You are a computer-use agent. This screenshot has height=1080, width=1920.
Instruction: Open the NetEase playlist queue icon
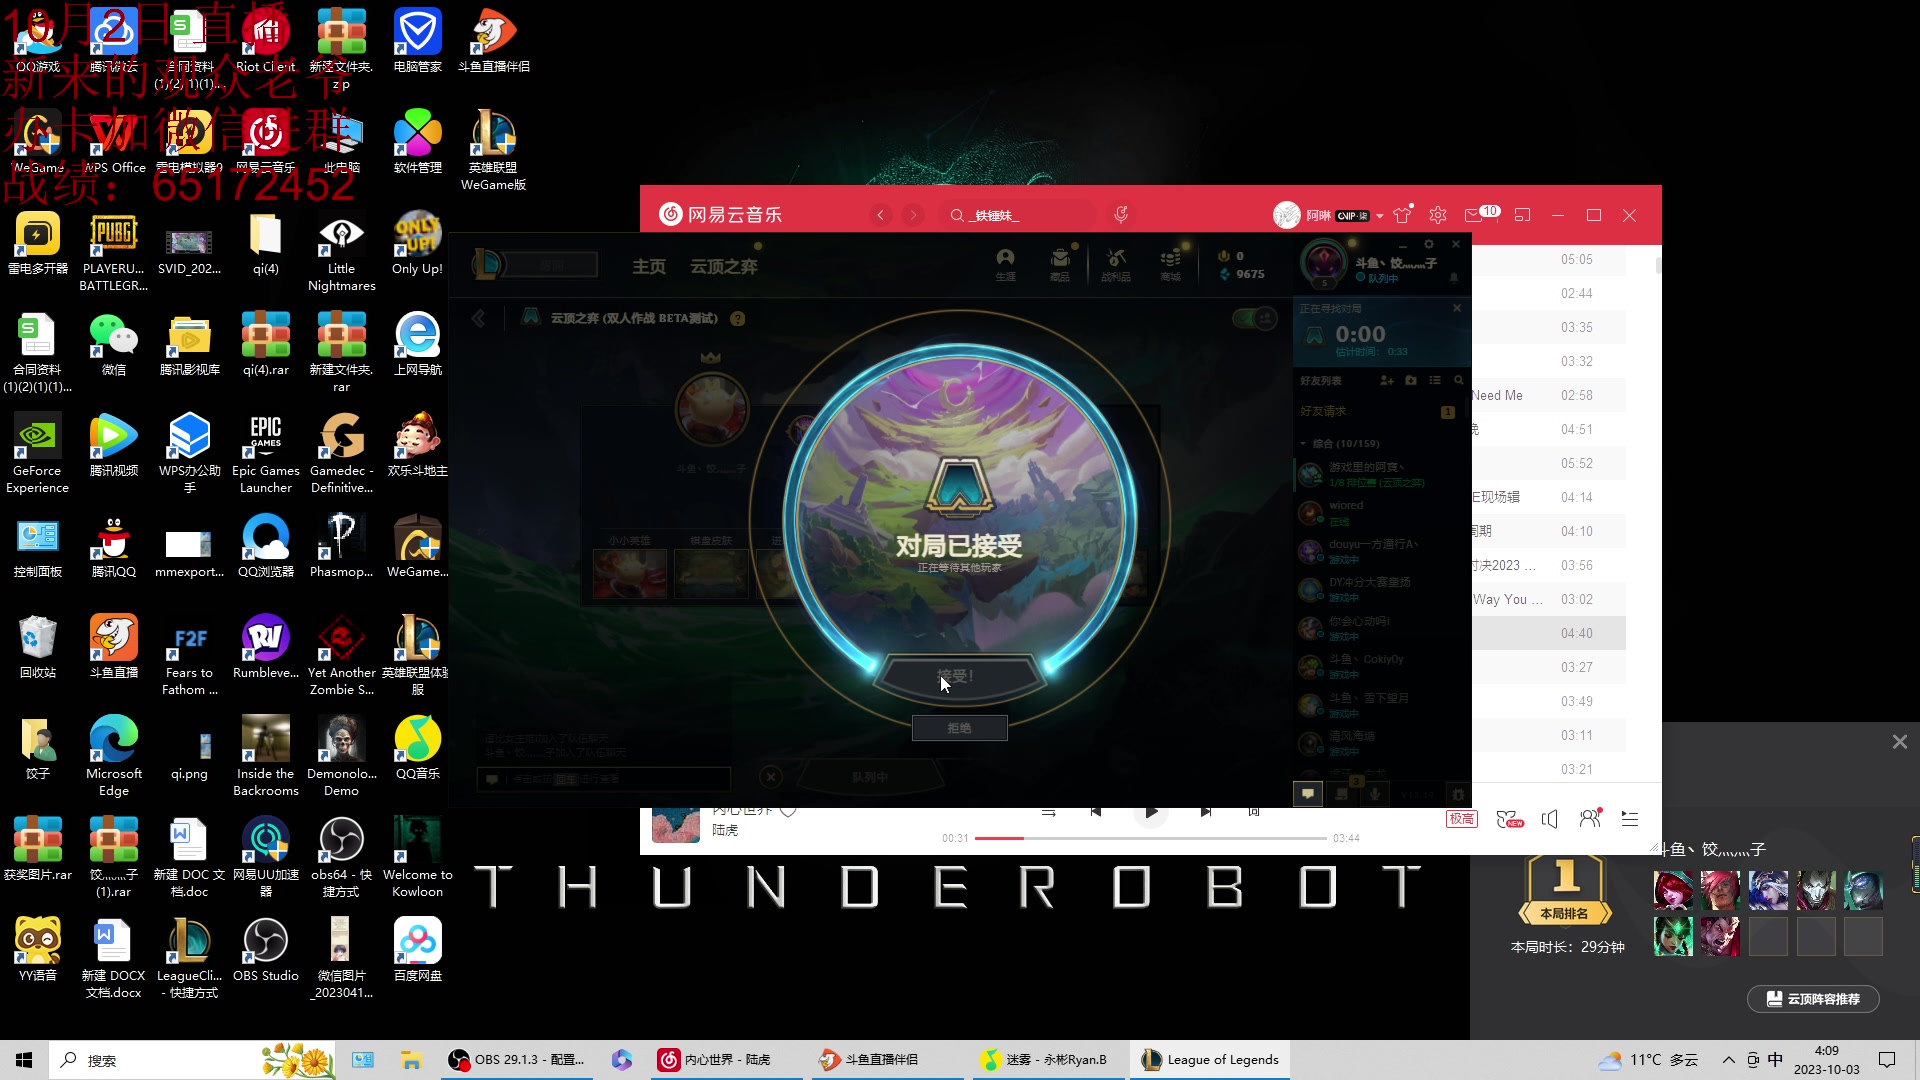pyautogui.click(x=1630, y=819)
